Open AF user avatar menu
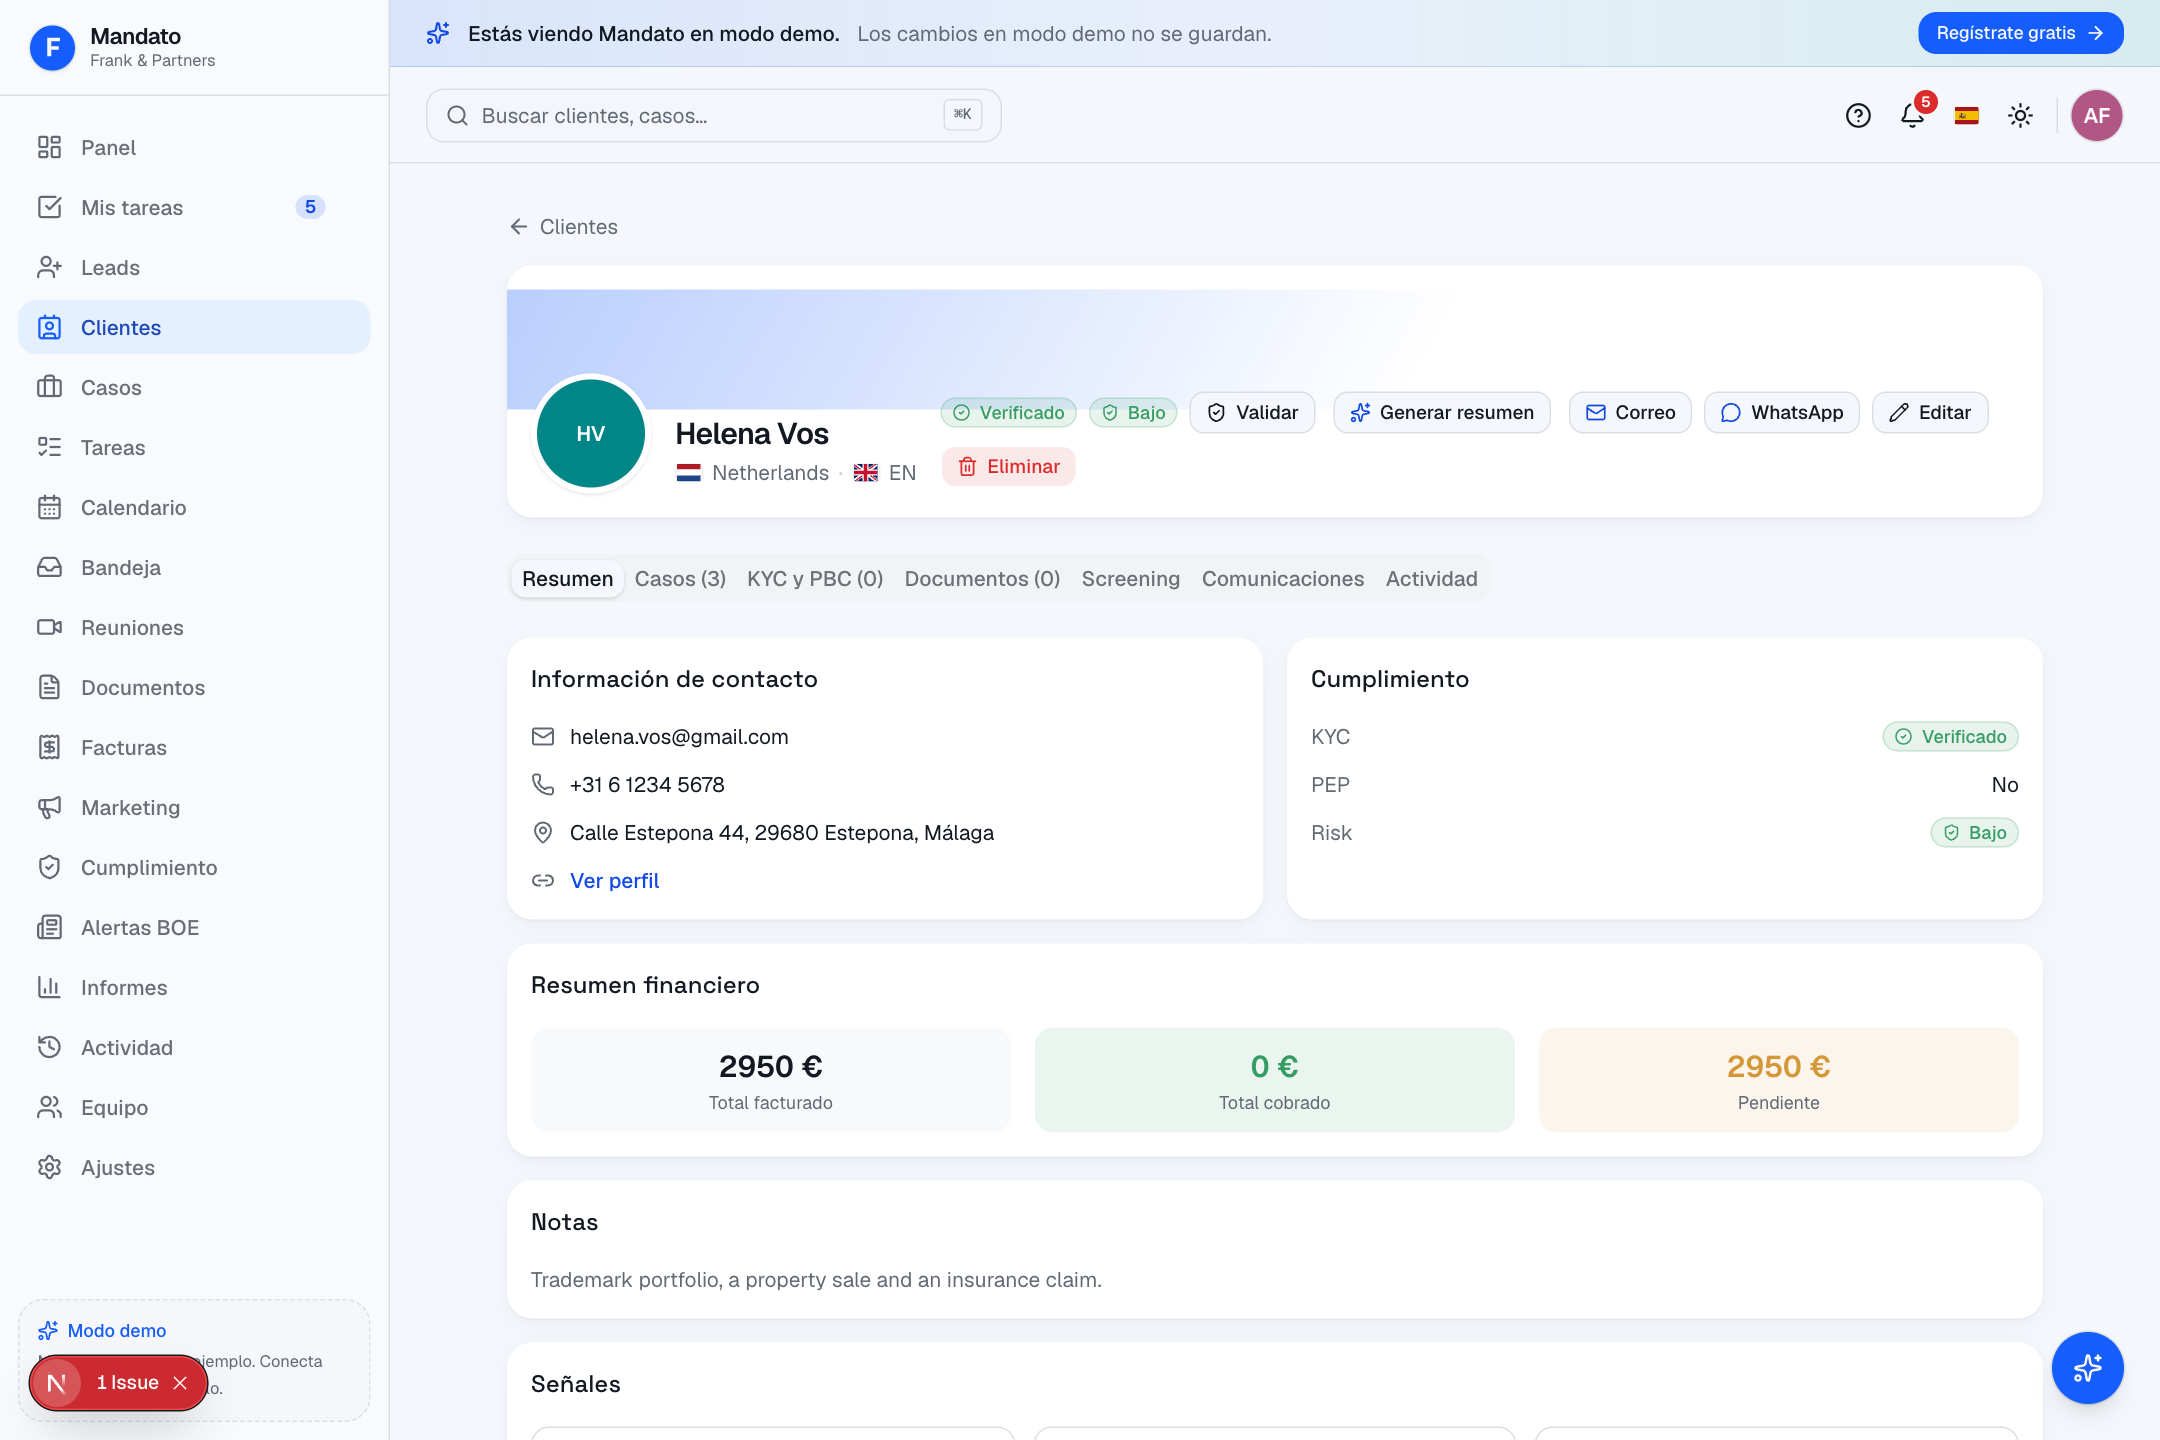This screenshot has height=1440, width=2160. [x=2097, y=116]
